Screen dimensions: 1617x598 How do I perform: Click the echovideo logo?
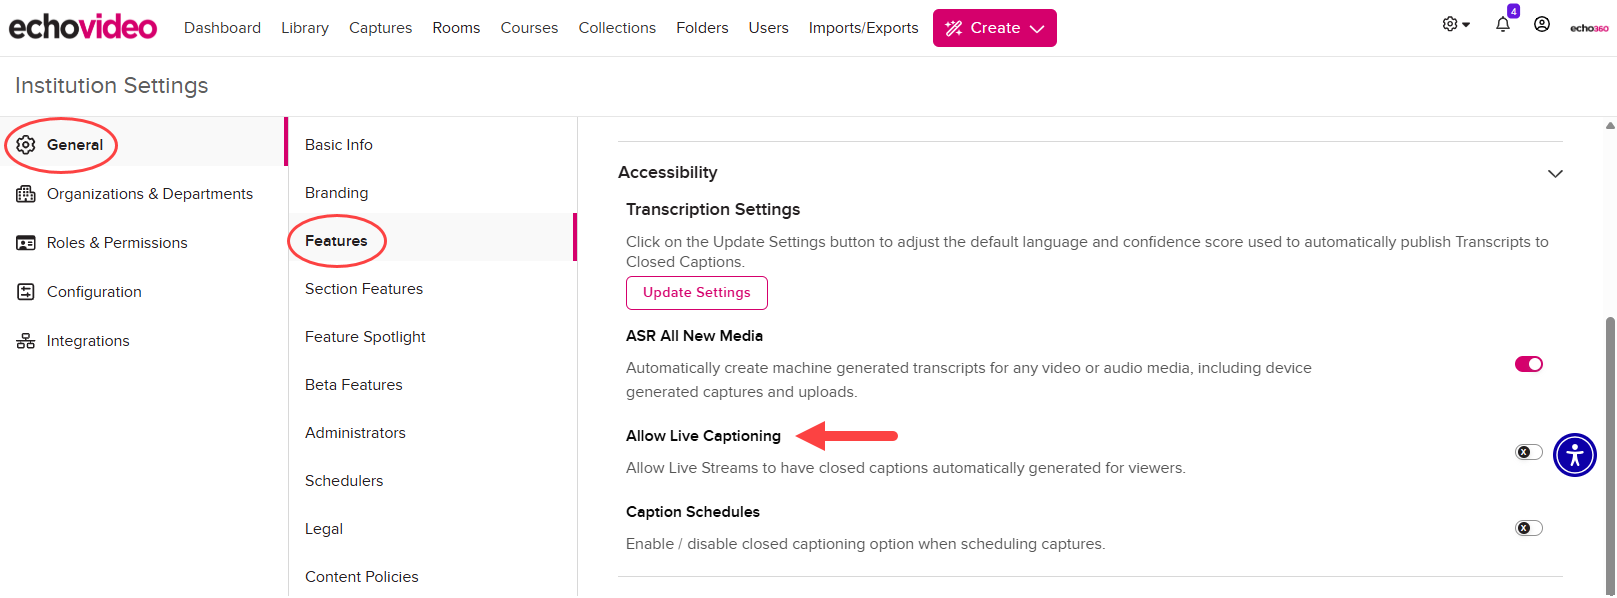(82, 27)
